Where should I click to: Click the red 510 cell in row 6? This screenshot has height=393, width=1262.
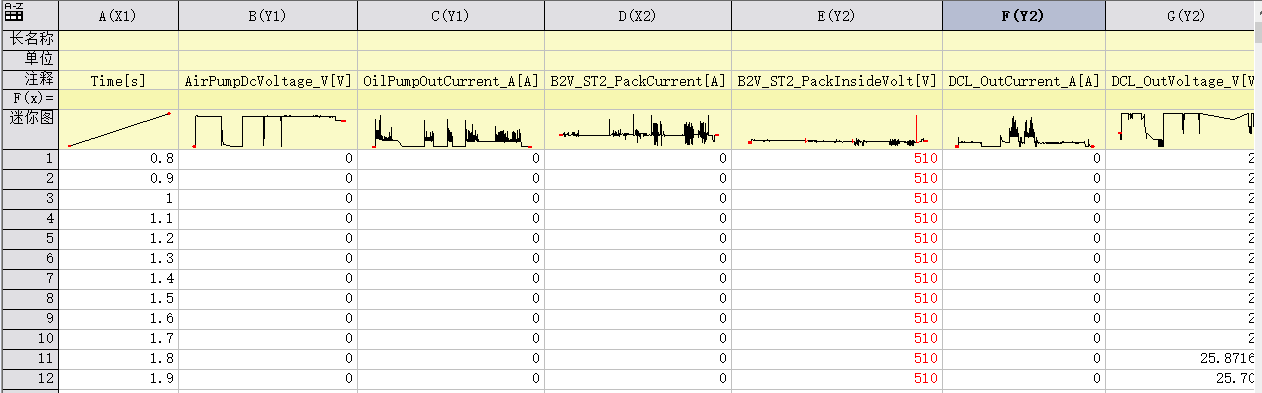[x=837, y=259]
